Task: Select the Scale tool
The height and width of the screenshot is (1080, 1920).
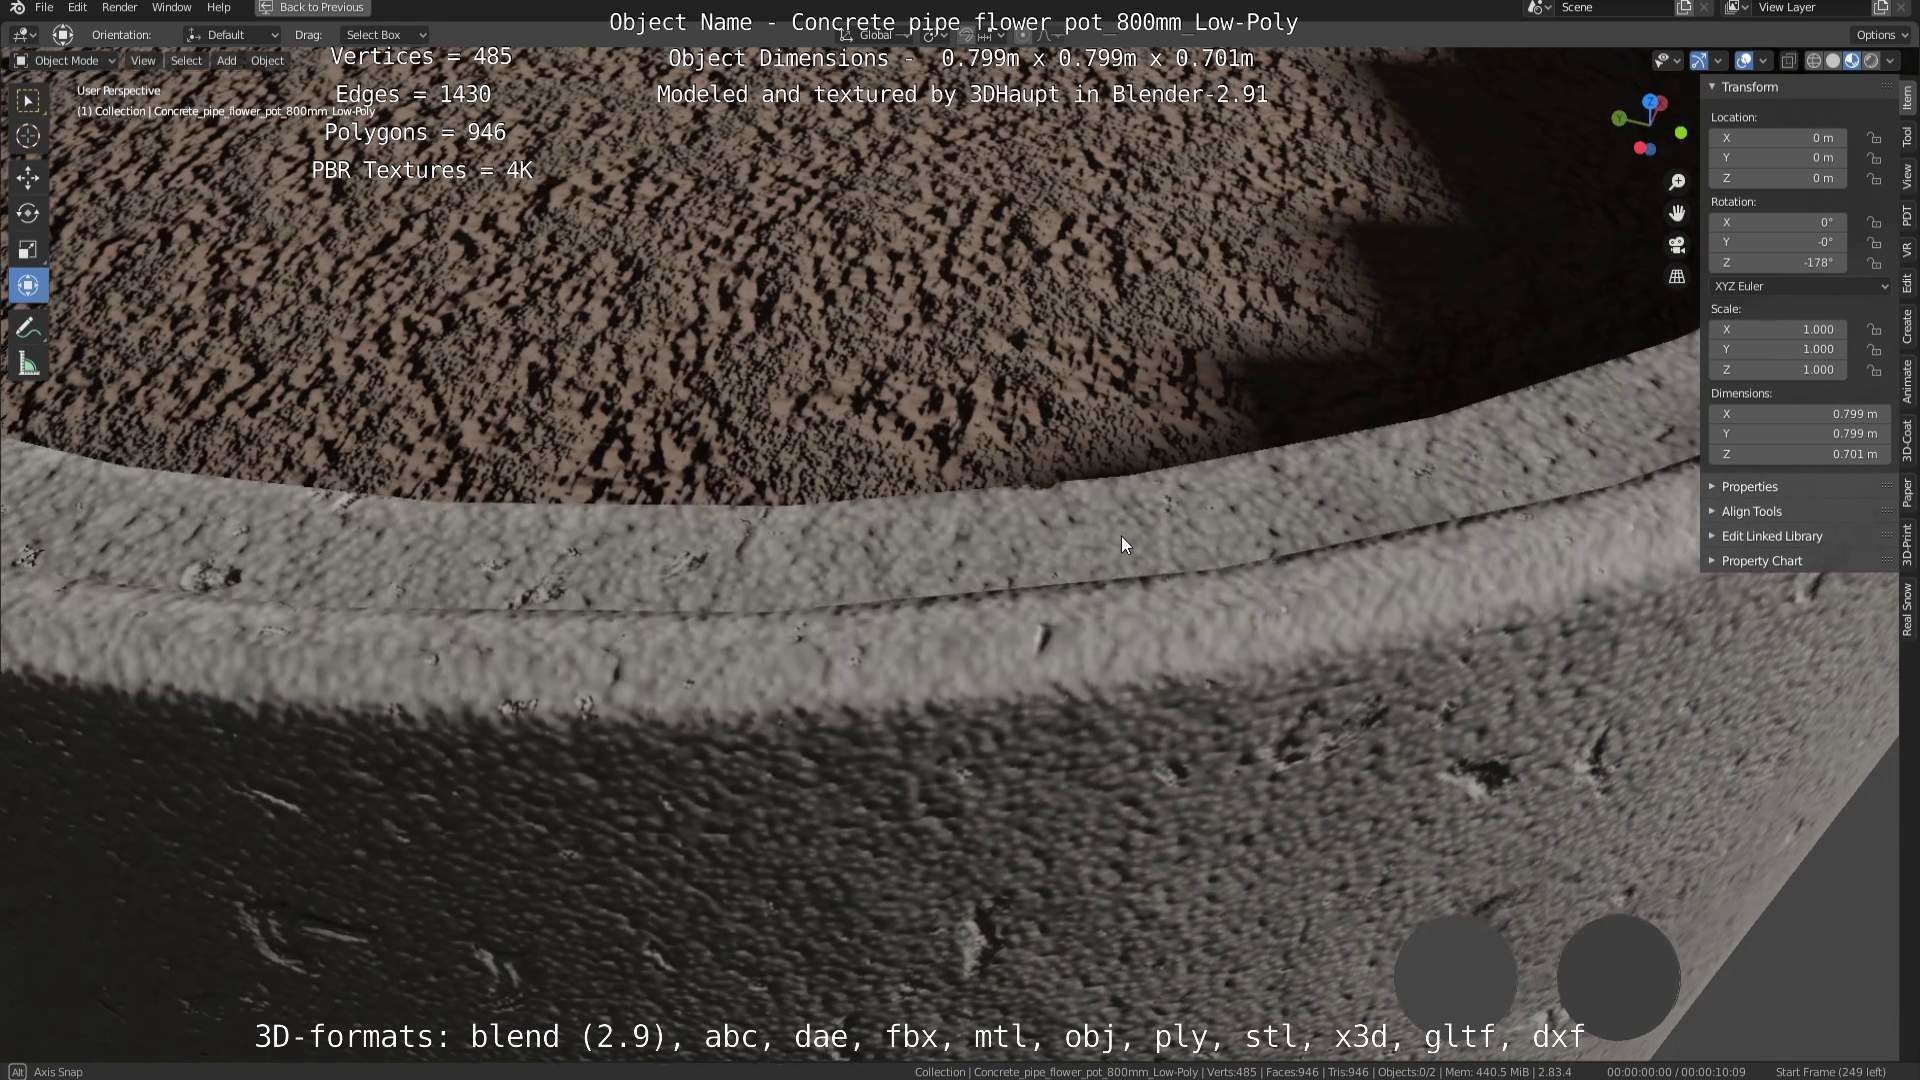Action: click(x=28, y=250)
